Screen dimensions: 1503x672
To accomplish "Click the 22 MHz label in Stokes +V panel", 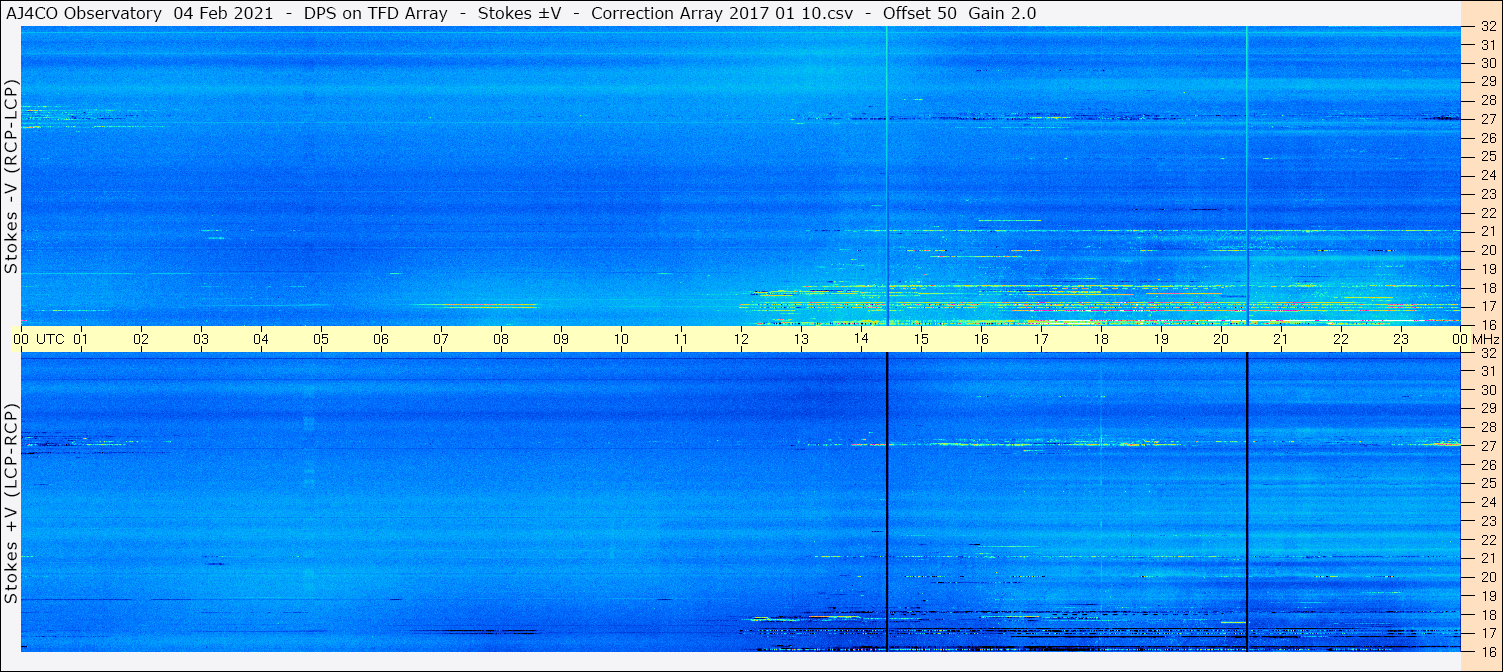I will click(1488, 539).
